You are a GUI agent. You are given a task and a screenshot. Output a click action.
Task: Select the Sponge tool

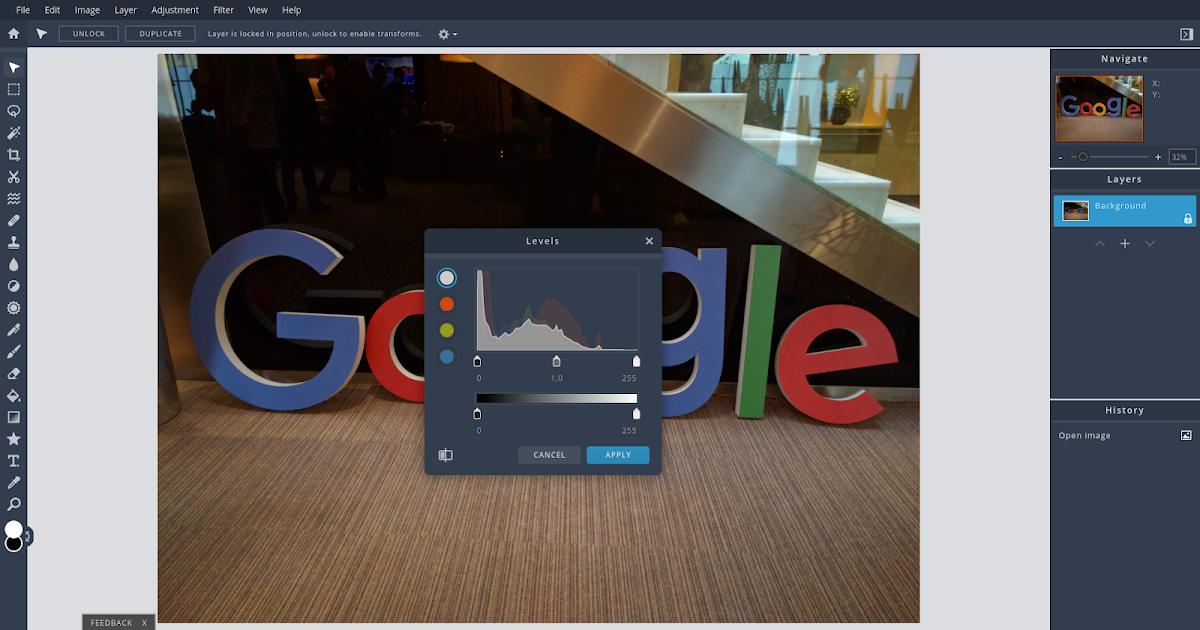point(14,308)
